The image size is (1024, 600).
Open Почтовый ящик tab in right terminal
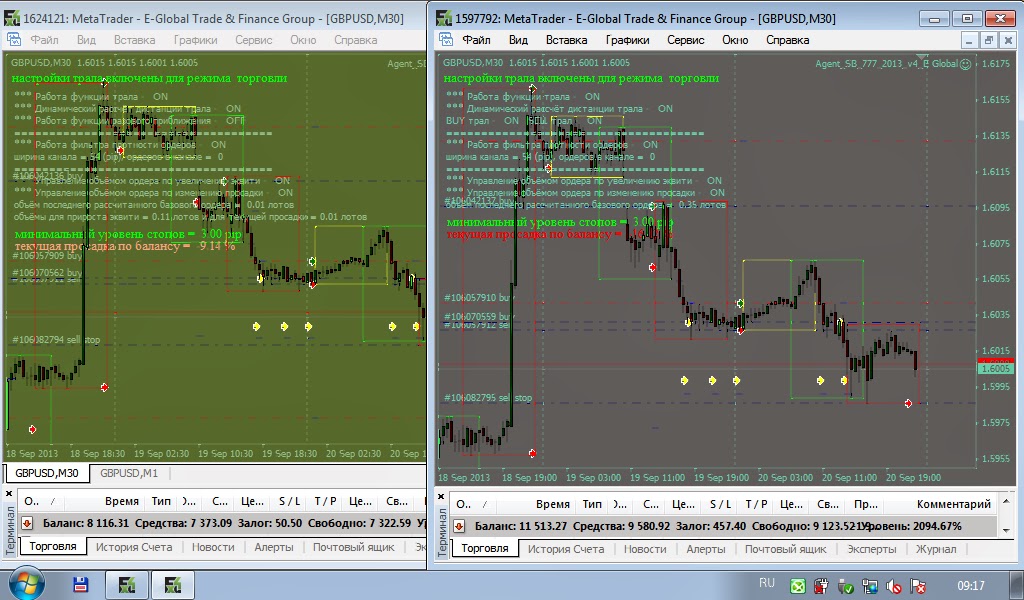tap(785, 549)
